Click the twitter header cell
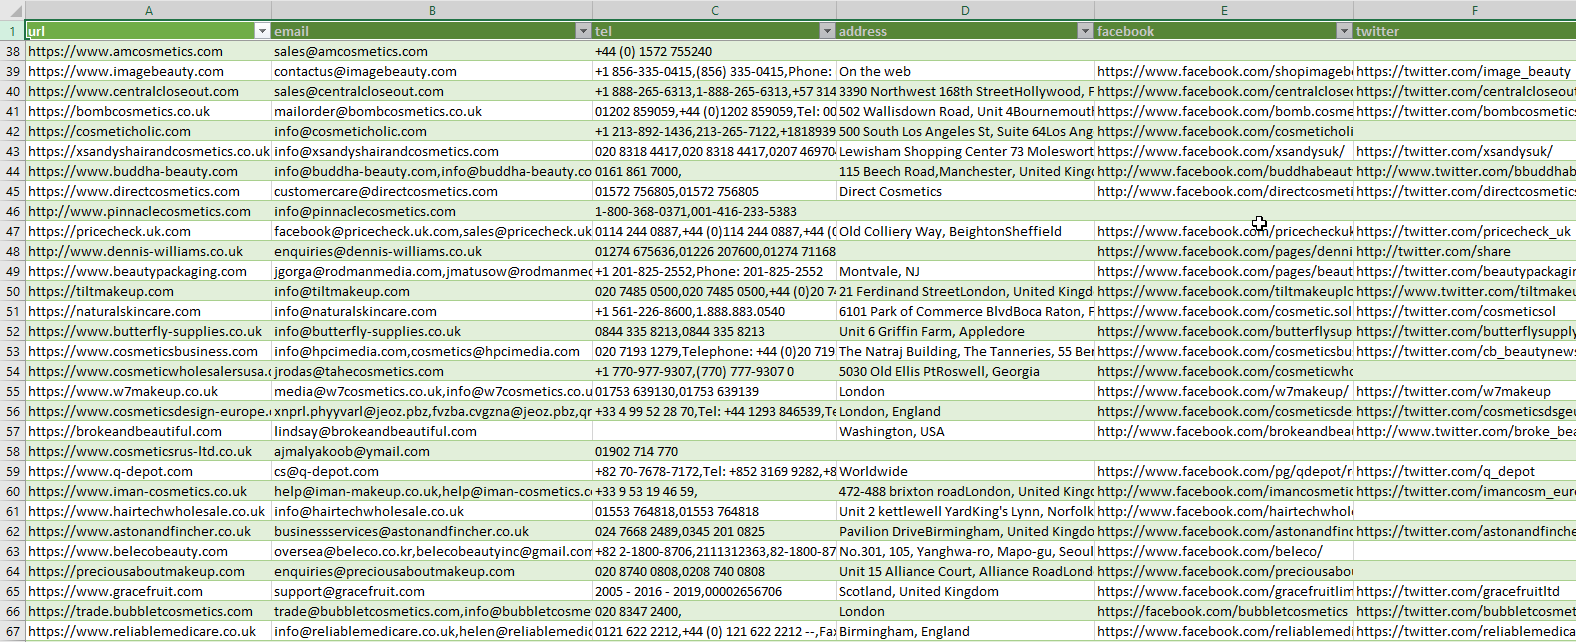 click(1465, 31)
